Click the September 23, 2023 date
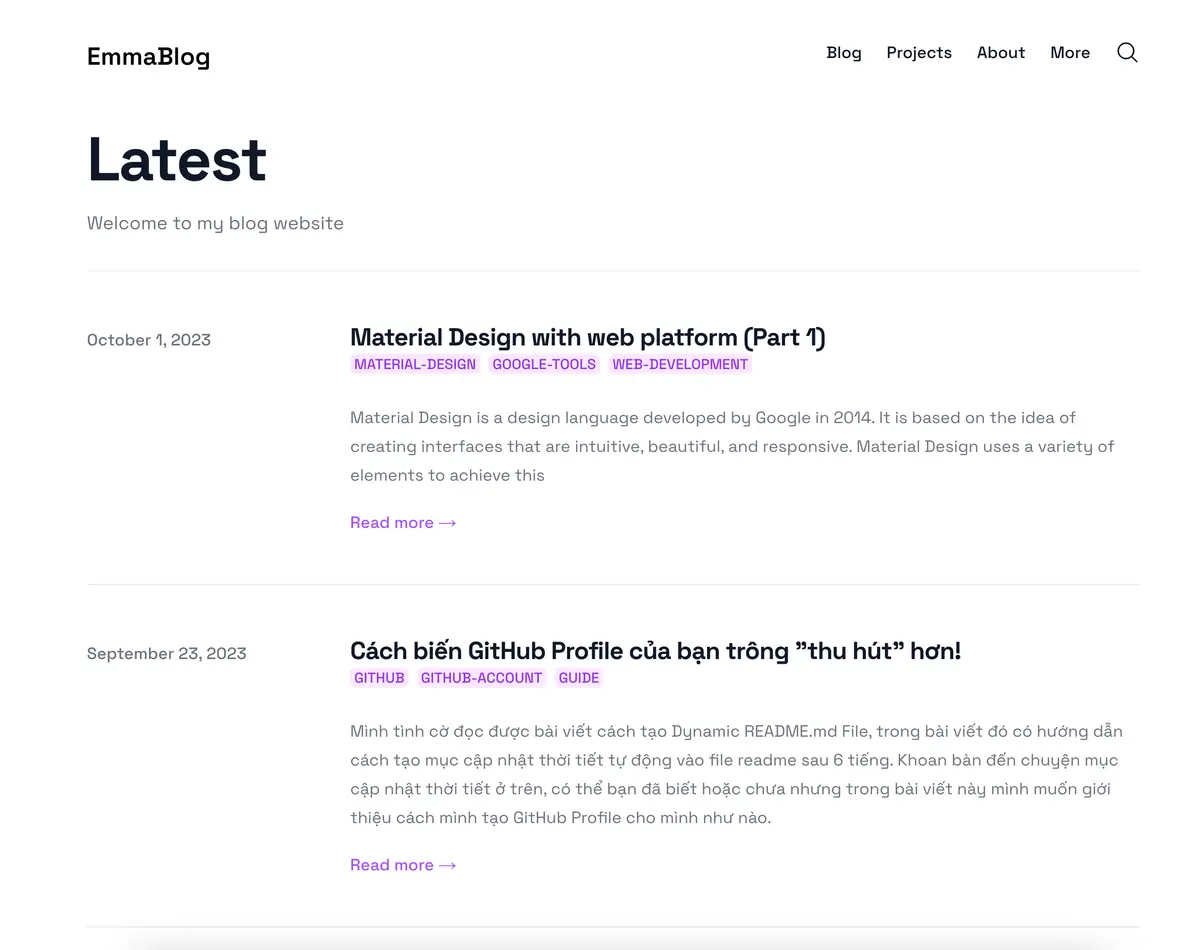 166,654
